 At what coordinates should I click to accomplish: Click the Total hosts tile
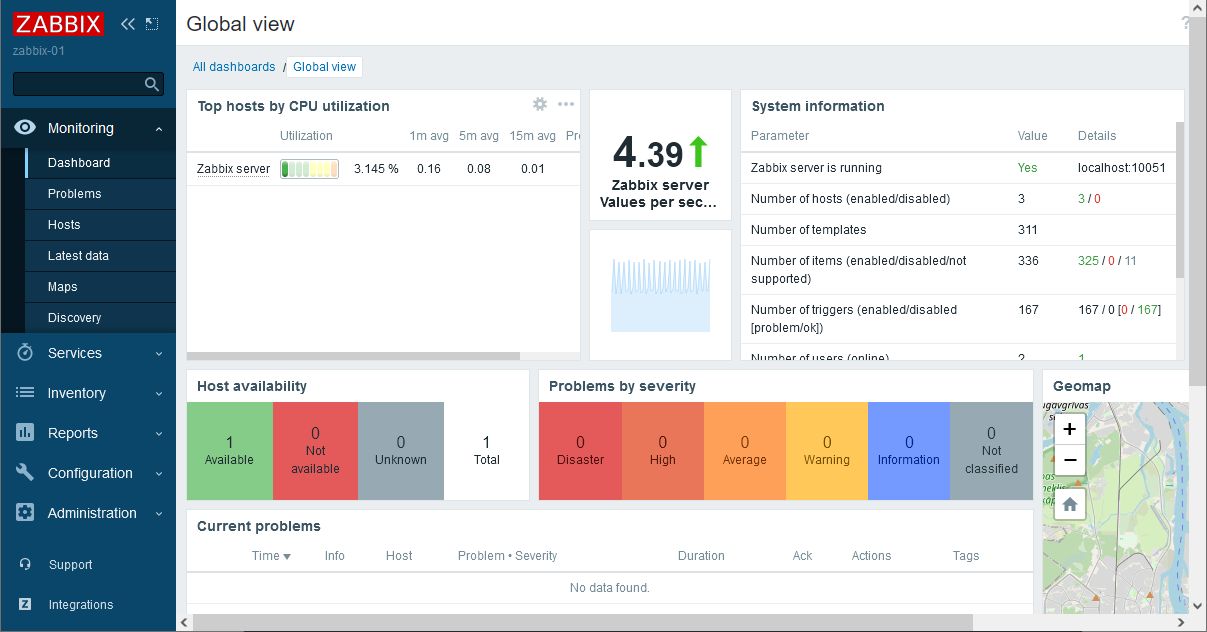pos(486,451)
